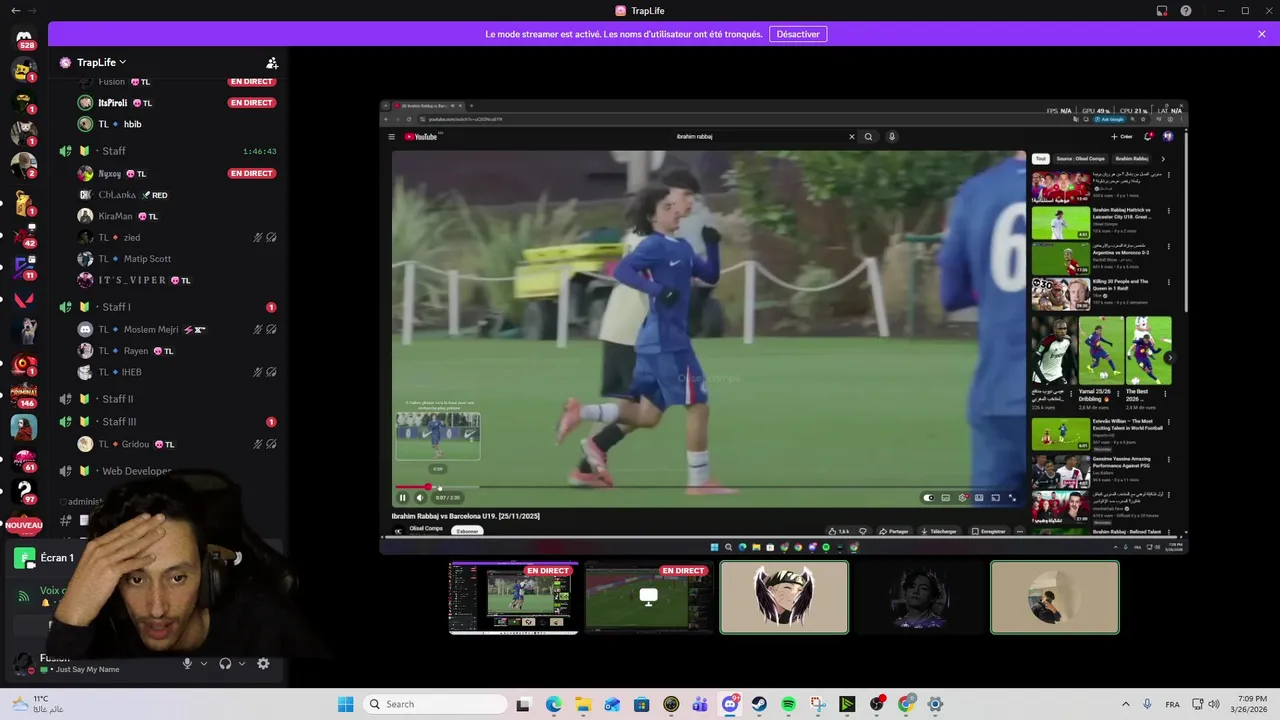
Task: Click YouTube voice search microphone
Action: pos(892,137)
